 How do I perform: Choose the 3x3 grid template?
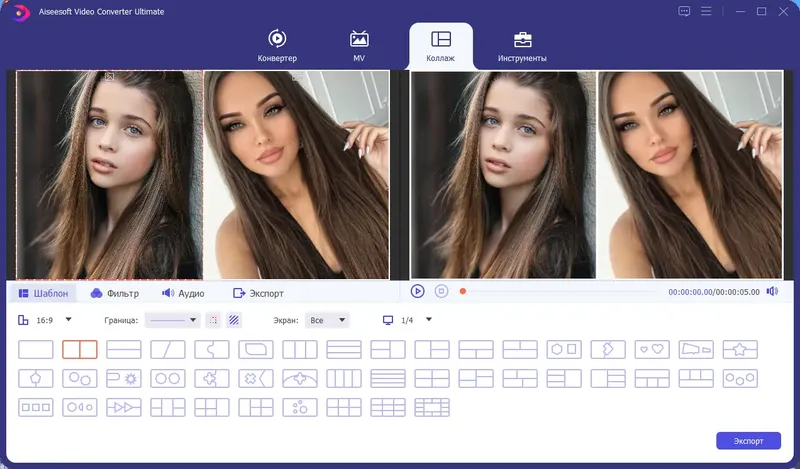388,408
